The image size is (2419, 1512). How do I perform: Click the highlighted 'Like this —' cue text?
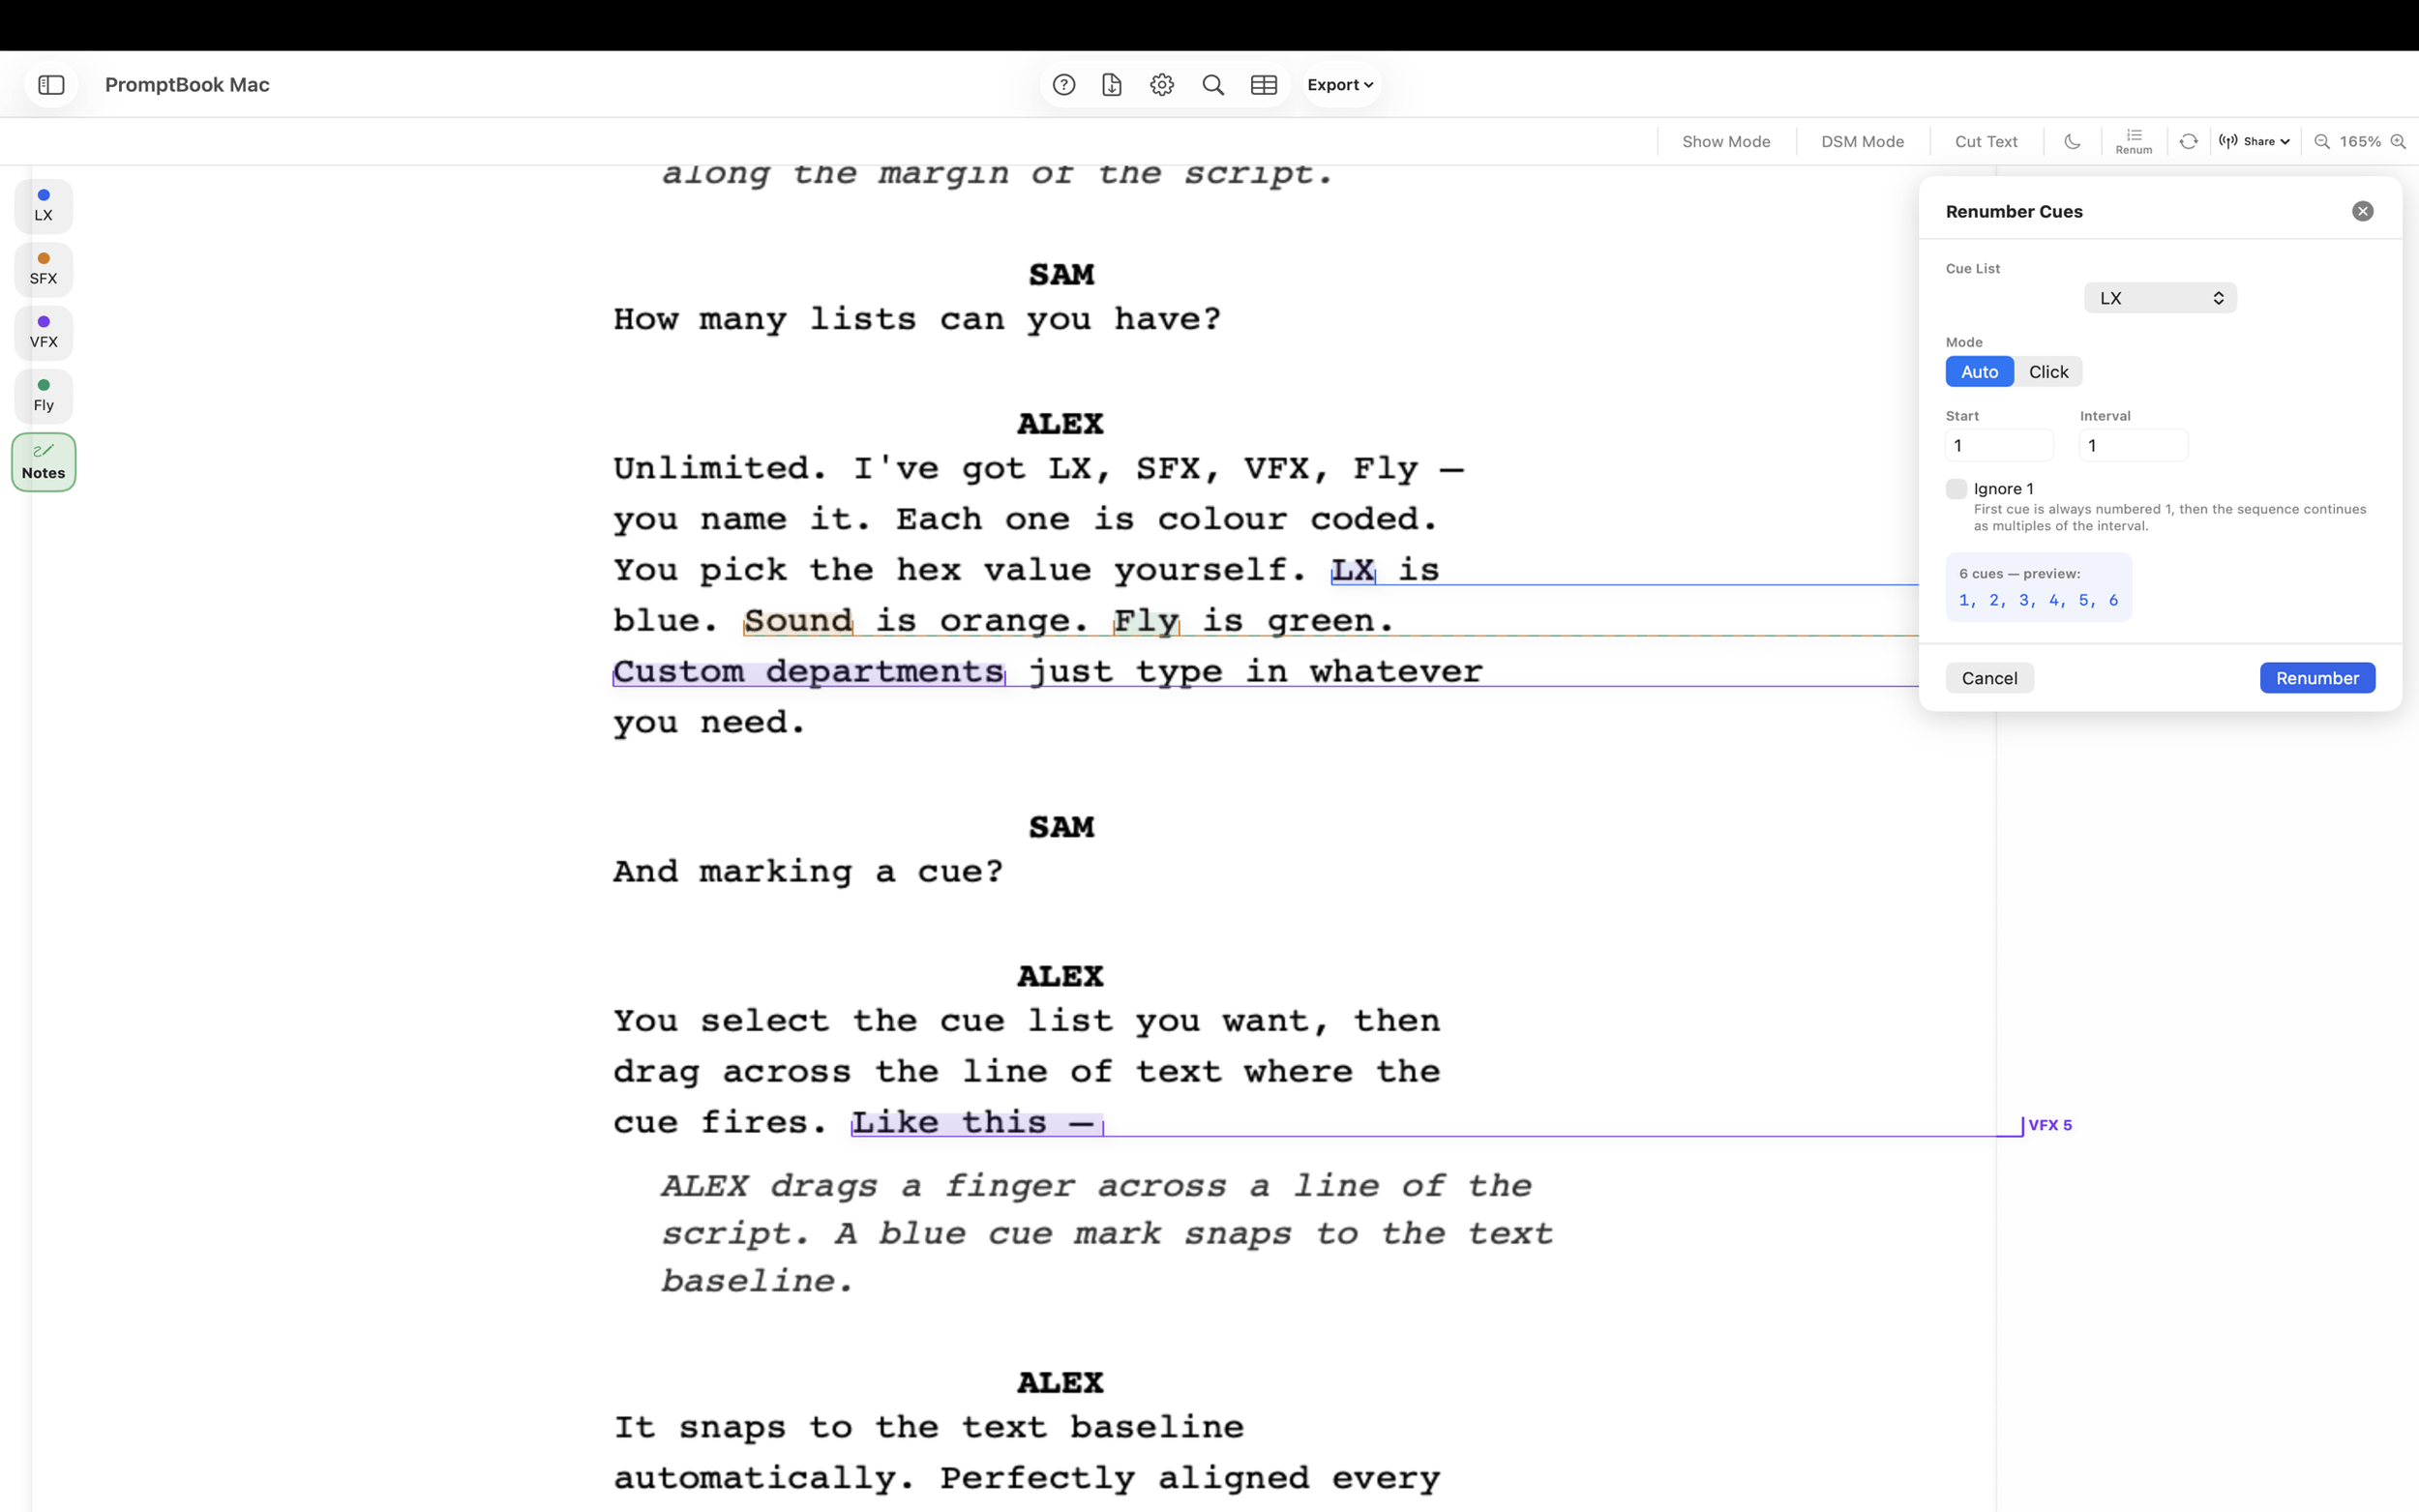tap(977, 1123)
